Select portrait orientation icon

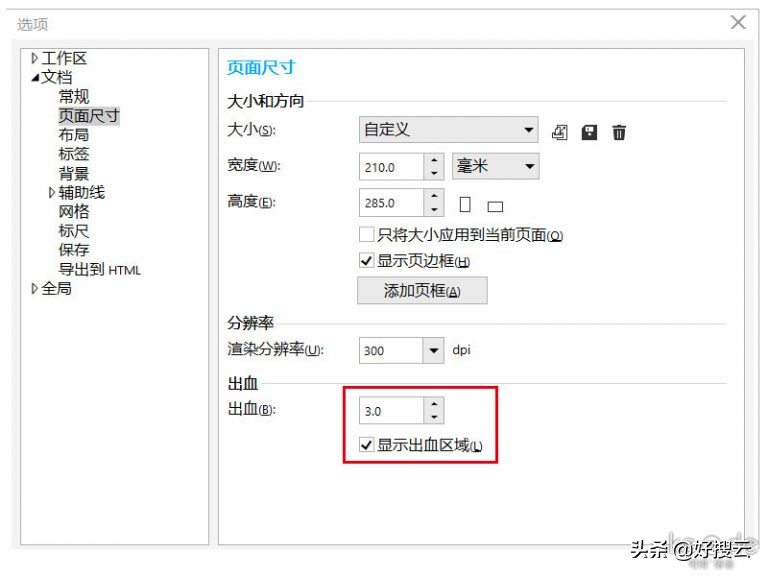point(465,204)
